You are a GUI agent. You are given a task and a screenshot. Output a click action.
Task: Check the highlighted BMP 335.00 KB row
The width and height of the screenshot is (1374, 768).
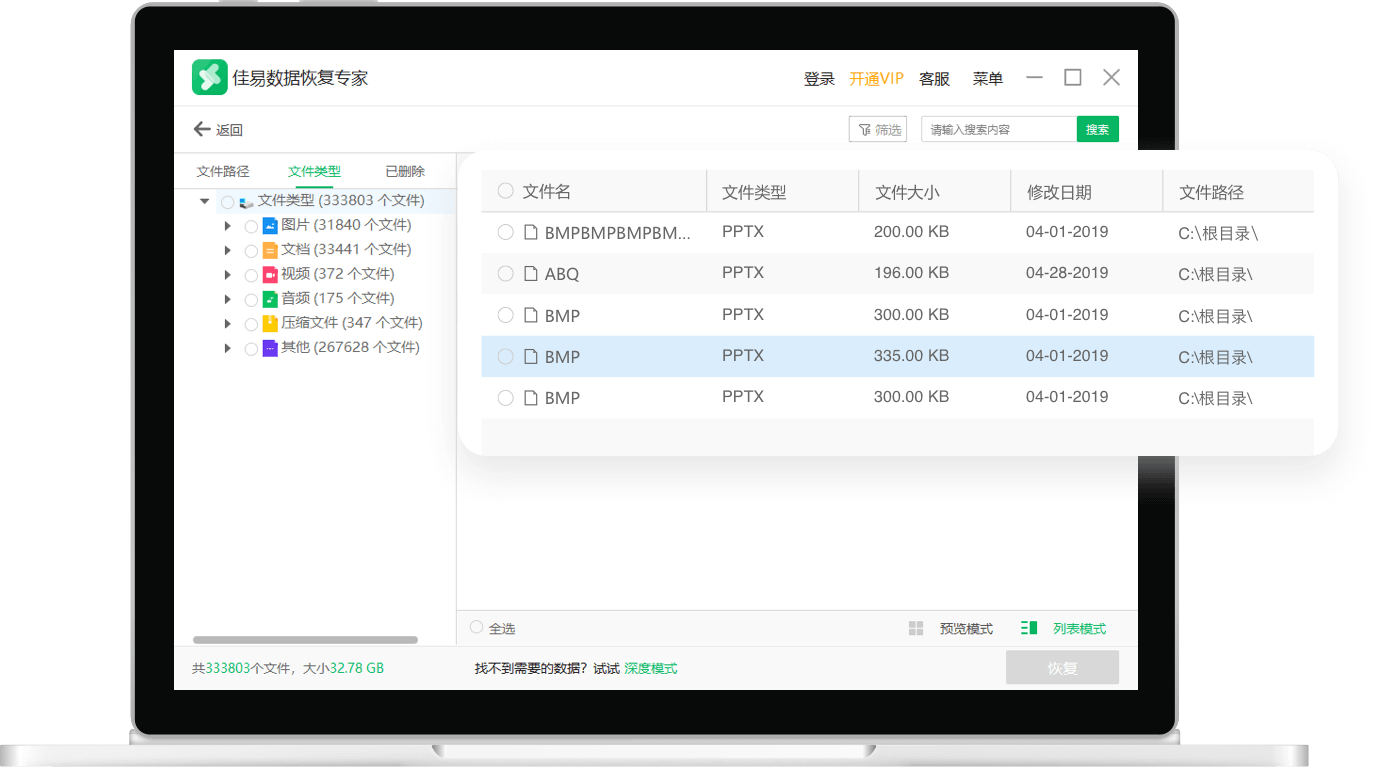click(505, 356)
